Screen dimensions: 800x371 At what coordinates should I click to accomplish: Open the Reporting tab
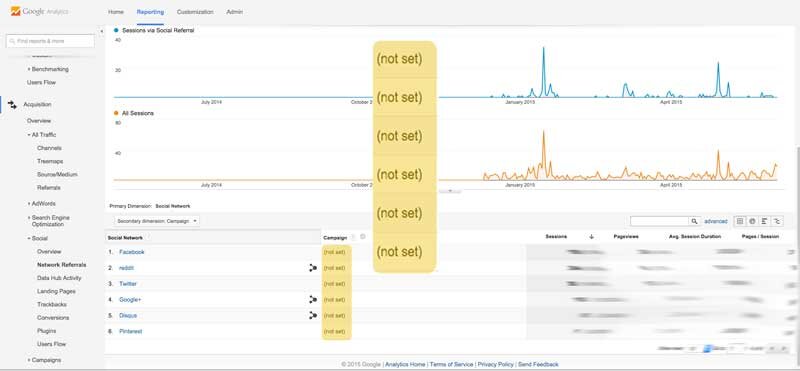point(151,12)
